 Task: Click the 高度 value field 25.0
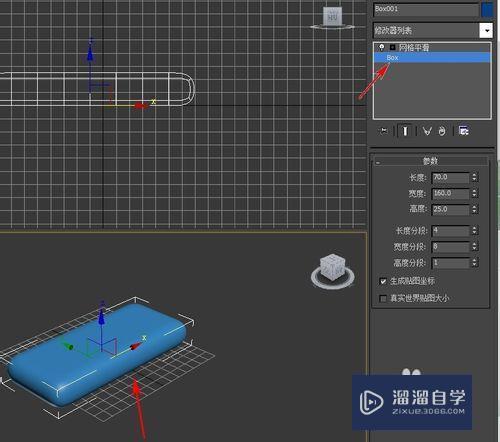[x=451, y=209]
